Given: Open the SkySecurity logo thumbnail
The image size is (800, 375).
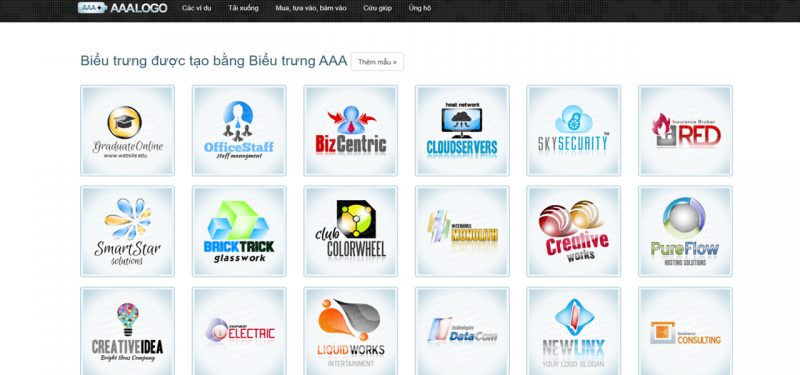Looking at the screenshot, I should (573, 131).
